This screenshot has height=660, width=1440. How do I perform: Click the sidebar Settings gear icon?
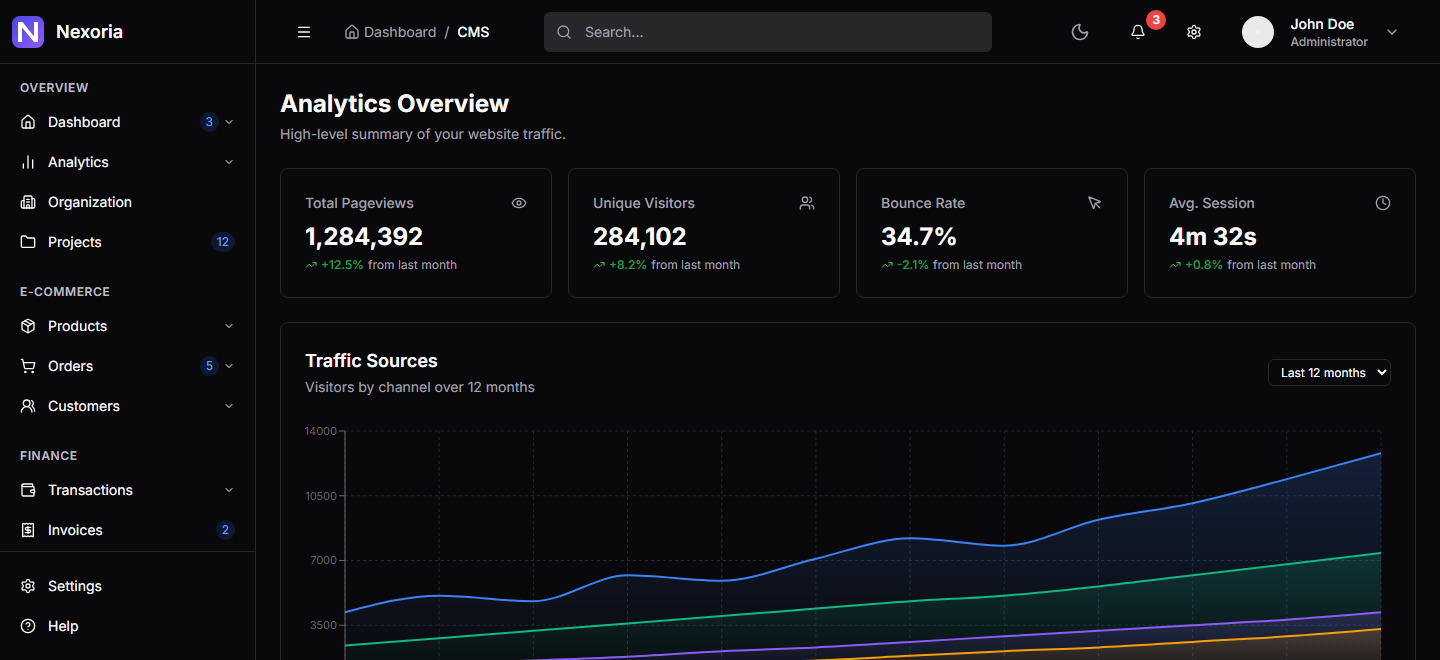pyautogui.click(x=28, y=586)
